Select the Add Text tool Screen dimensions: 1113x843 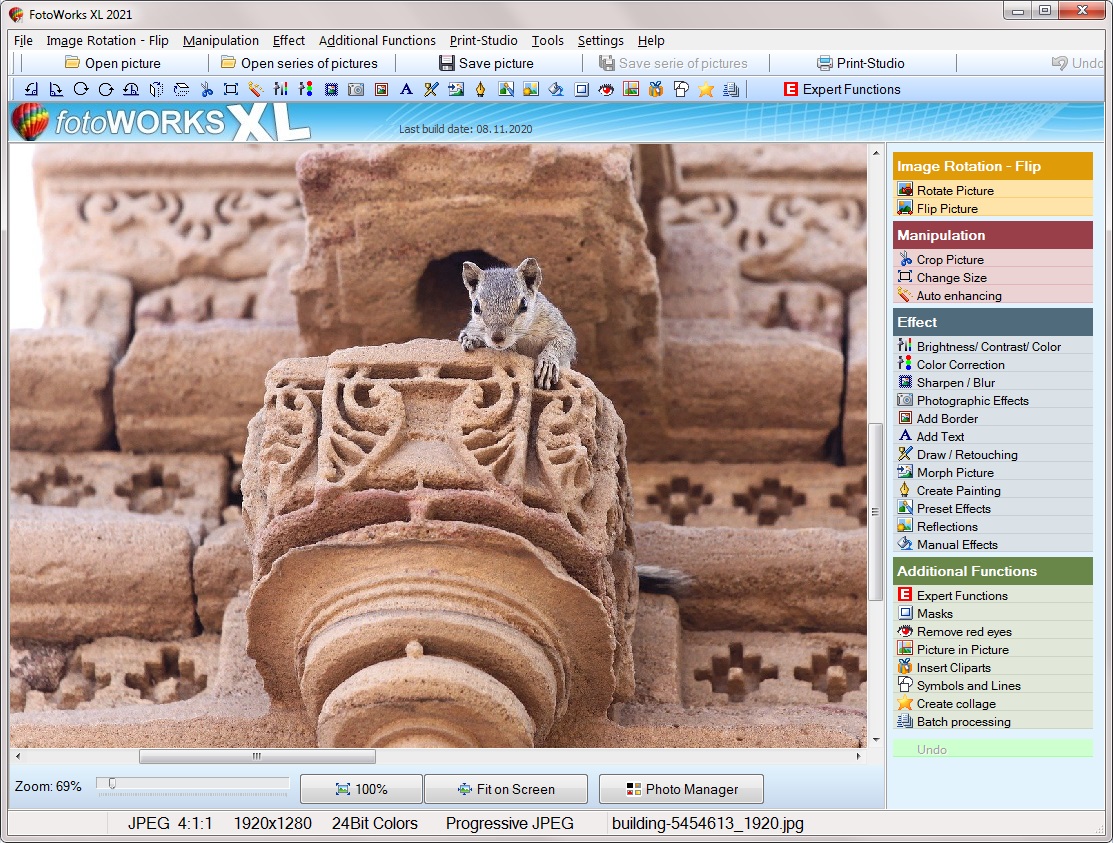tap(938, 436)
